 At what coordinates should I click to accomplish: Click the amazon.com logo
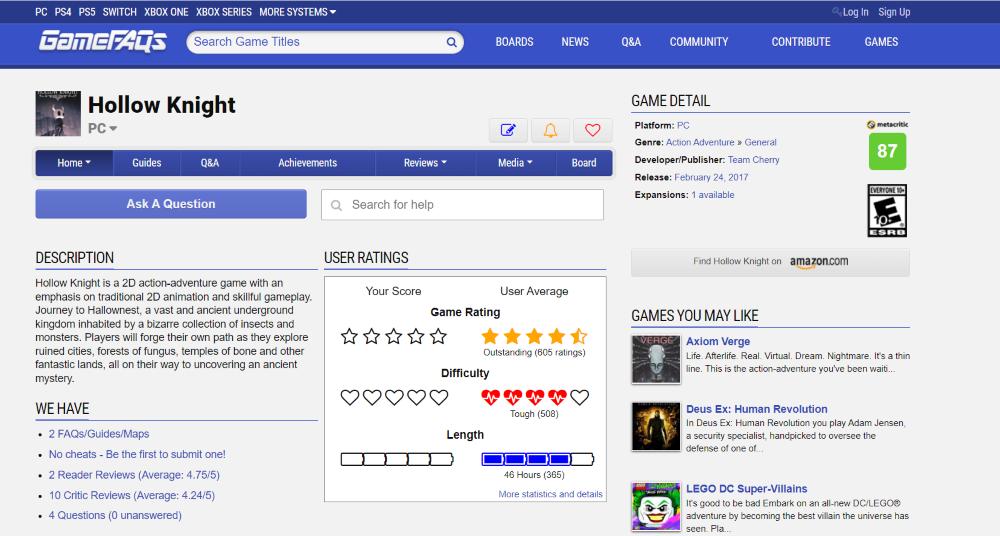point(819,262)
